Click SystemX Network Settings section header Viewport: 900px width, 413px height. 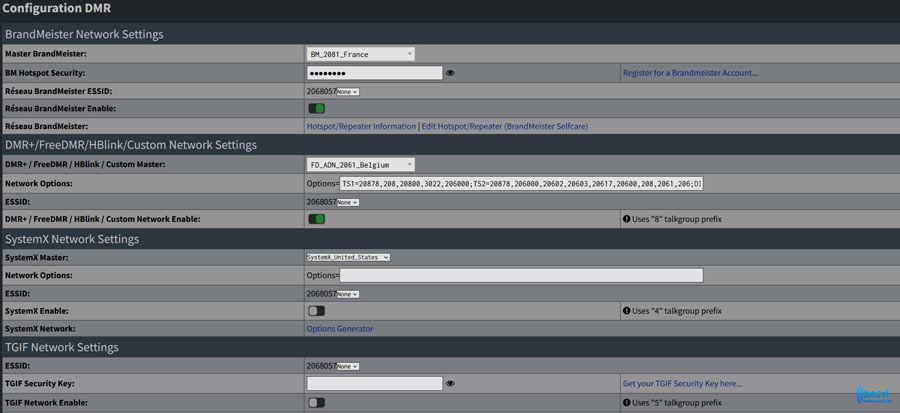coord(72,239)
